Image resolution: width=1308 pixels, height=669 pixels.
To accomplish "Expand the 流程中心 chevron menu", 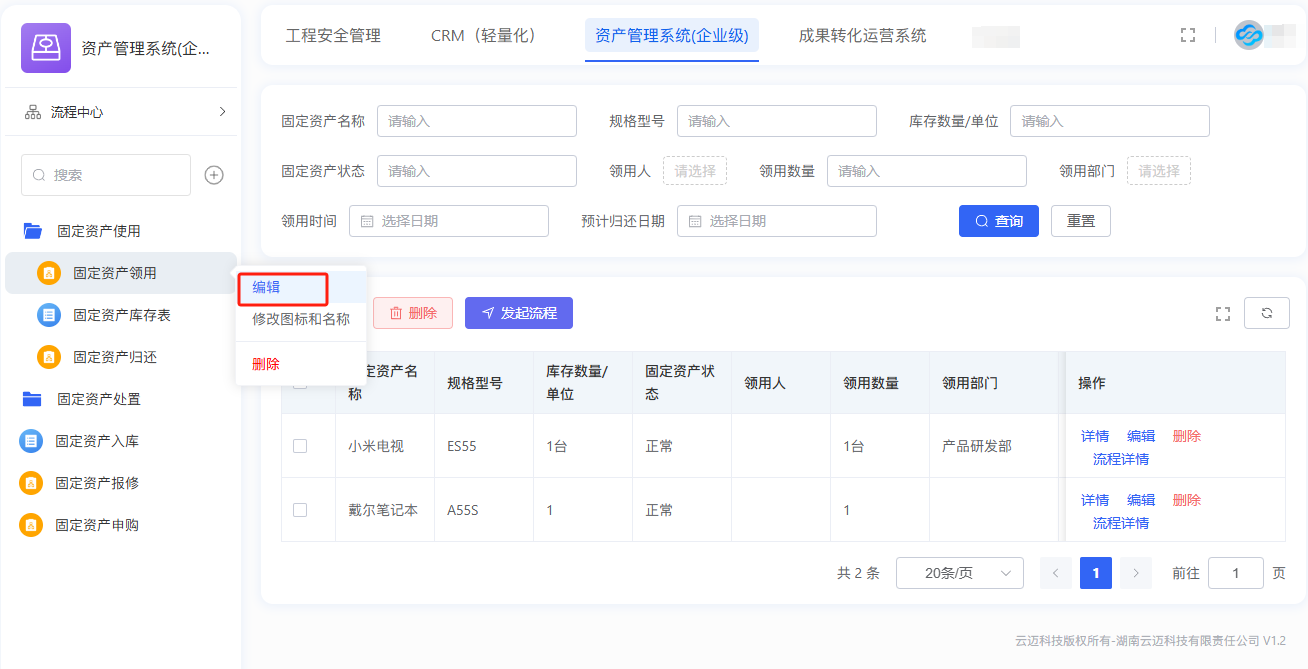I will 222,112.
